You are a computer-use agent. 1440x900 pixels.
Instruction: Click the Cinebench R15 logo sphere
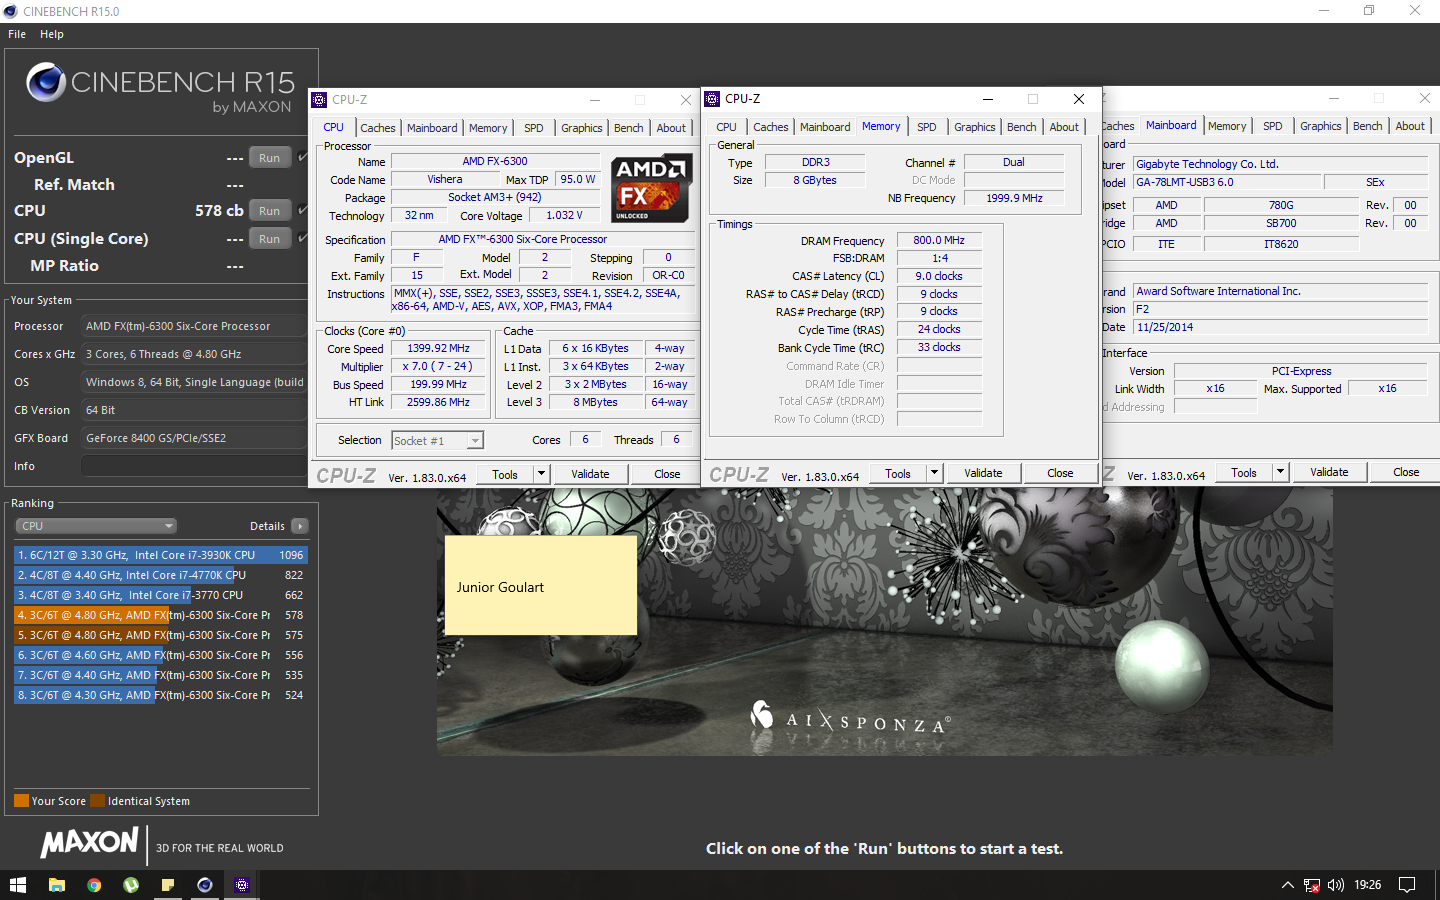pyautogui.click(x=46, y=82)
